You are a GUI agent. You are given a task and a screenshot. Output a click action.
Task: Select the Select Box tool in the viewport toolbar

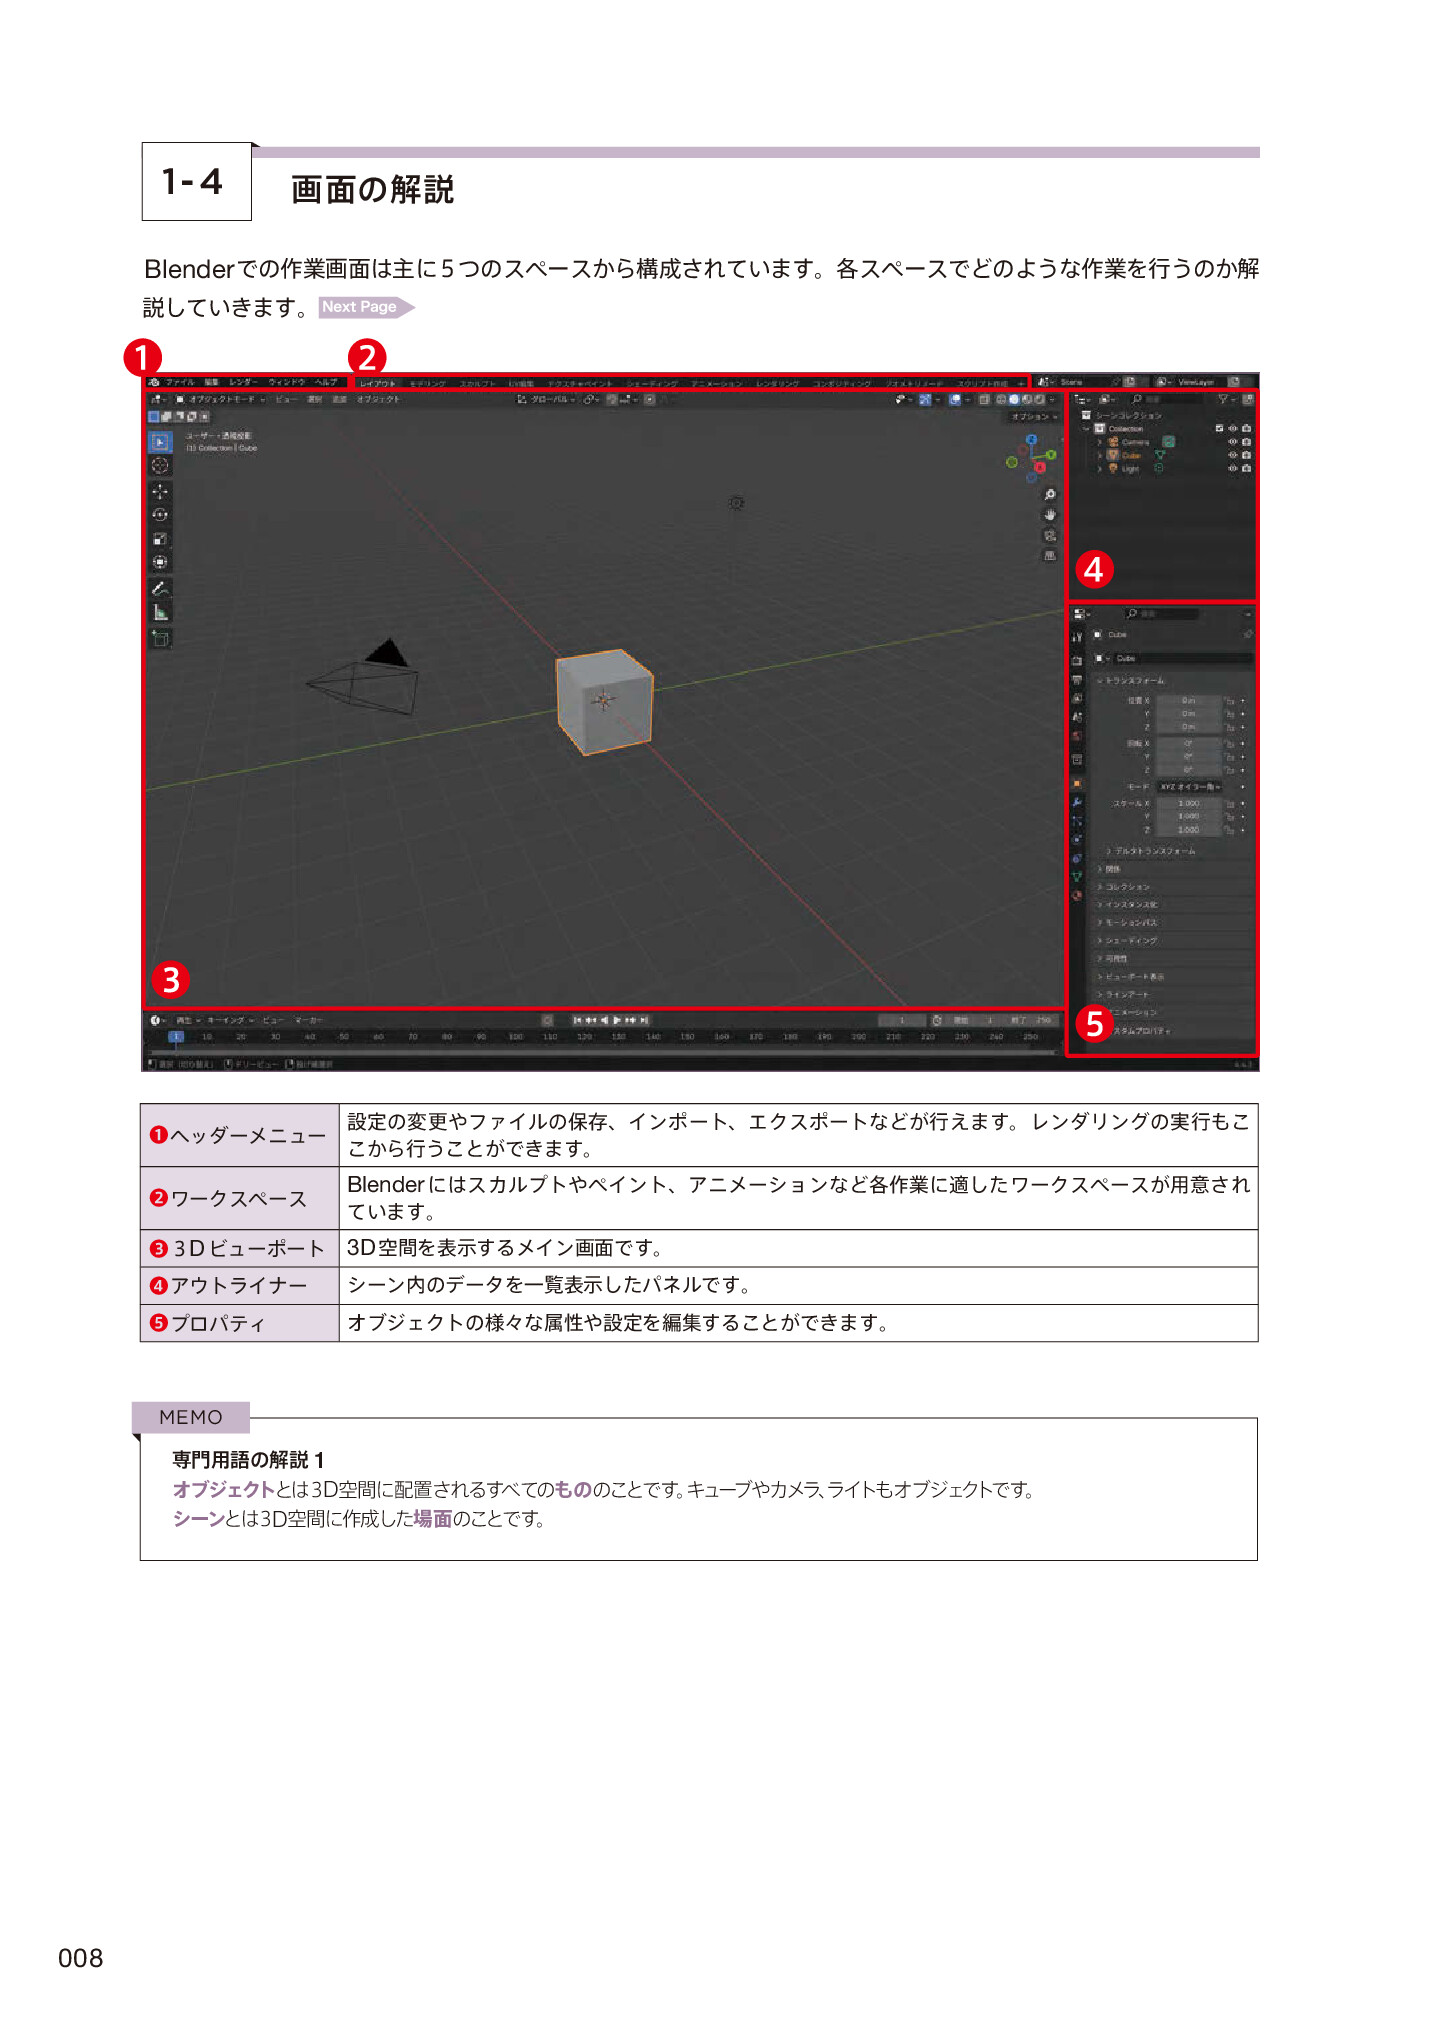point(160,441)
